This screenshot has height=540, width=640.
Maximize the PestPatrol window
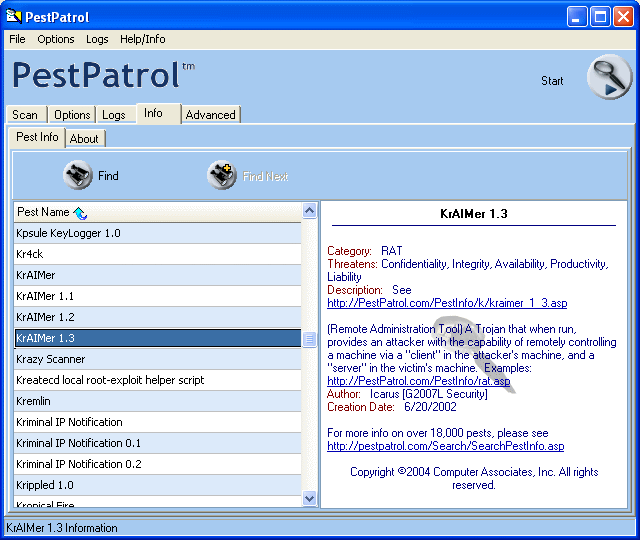tap(600, 17)
